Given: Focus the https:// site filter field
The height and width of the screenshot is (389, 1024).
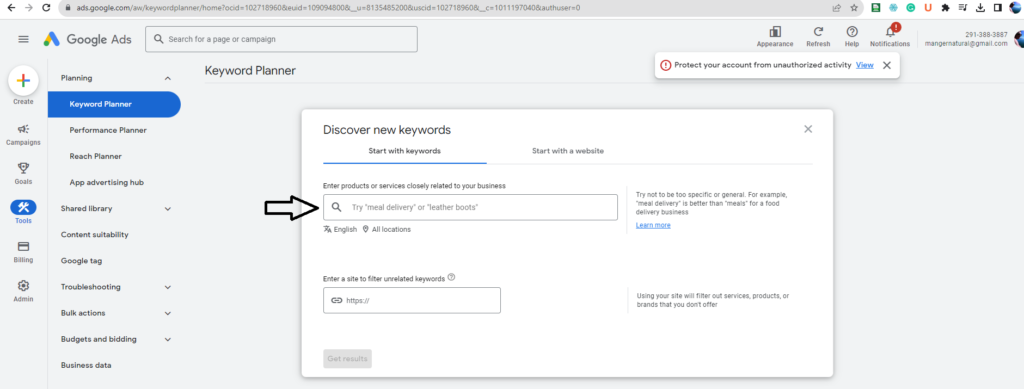Looking at the screenshot, I should pos(412,300).
